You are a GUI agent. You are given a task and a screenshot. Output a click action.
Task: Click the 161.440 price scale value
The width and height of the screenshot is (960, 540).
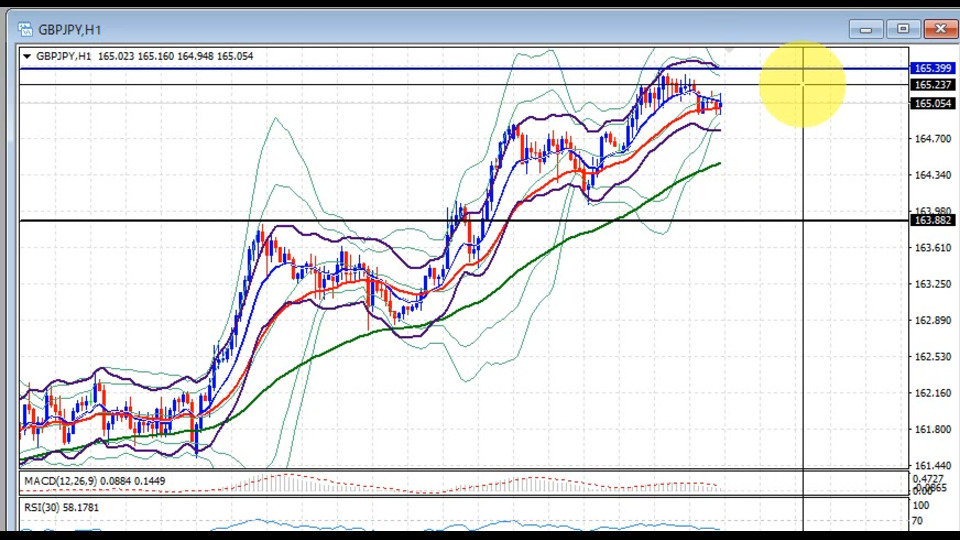(x=933, y=466)
